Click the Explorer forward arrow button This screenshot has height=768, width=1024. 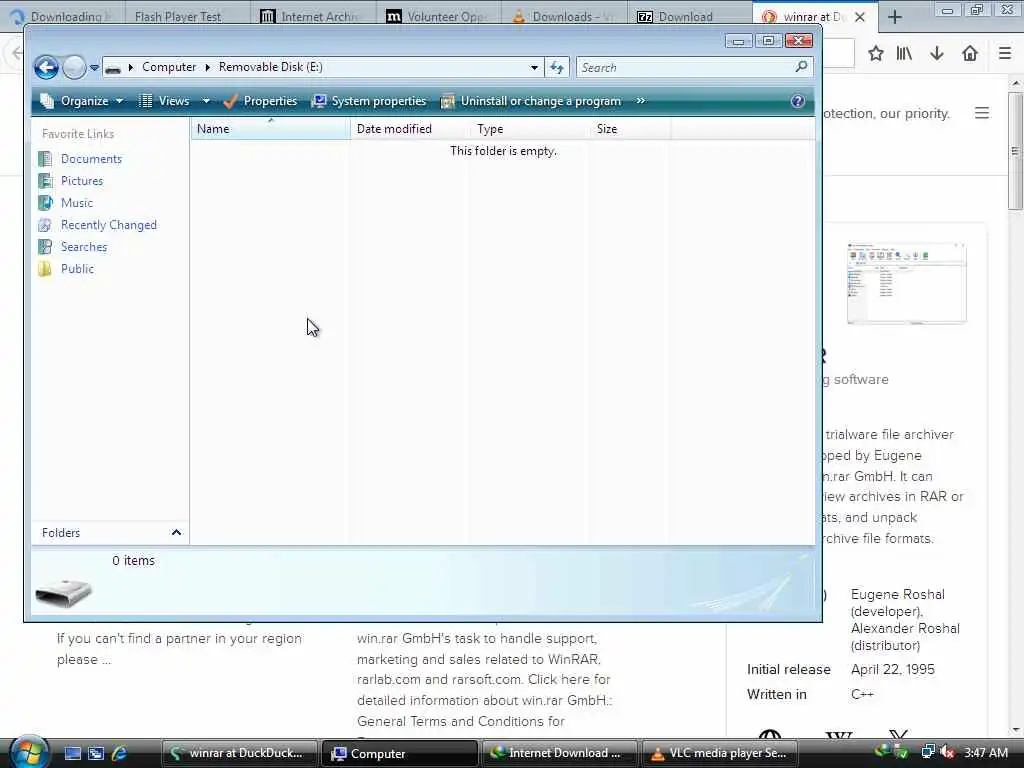[x=74, y=67]
